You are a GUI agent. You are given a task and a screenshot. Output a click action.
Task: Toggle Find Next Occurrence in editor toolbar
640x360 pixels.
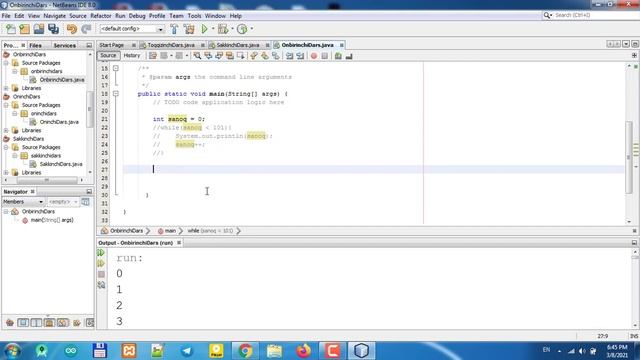pos(219,56)
